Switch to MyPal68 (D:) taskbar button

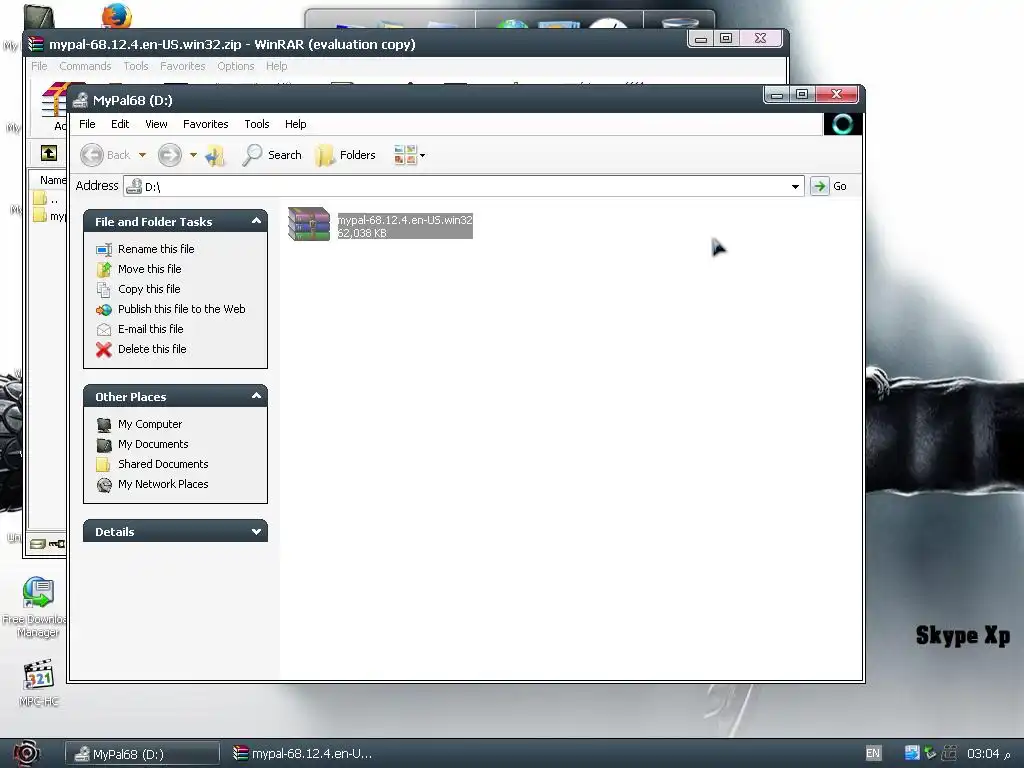point(142,754)
